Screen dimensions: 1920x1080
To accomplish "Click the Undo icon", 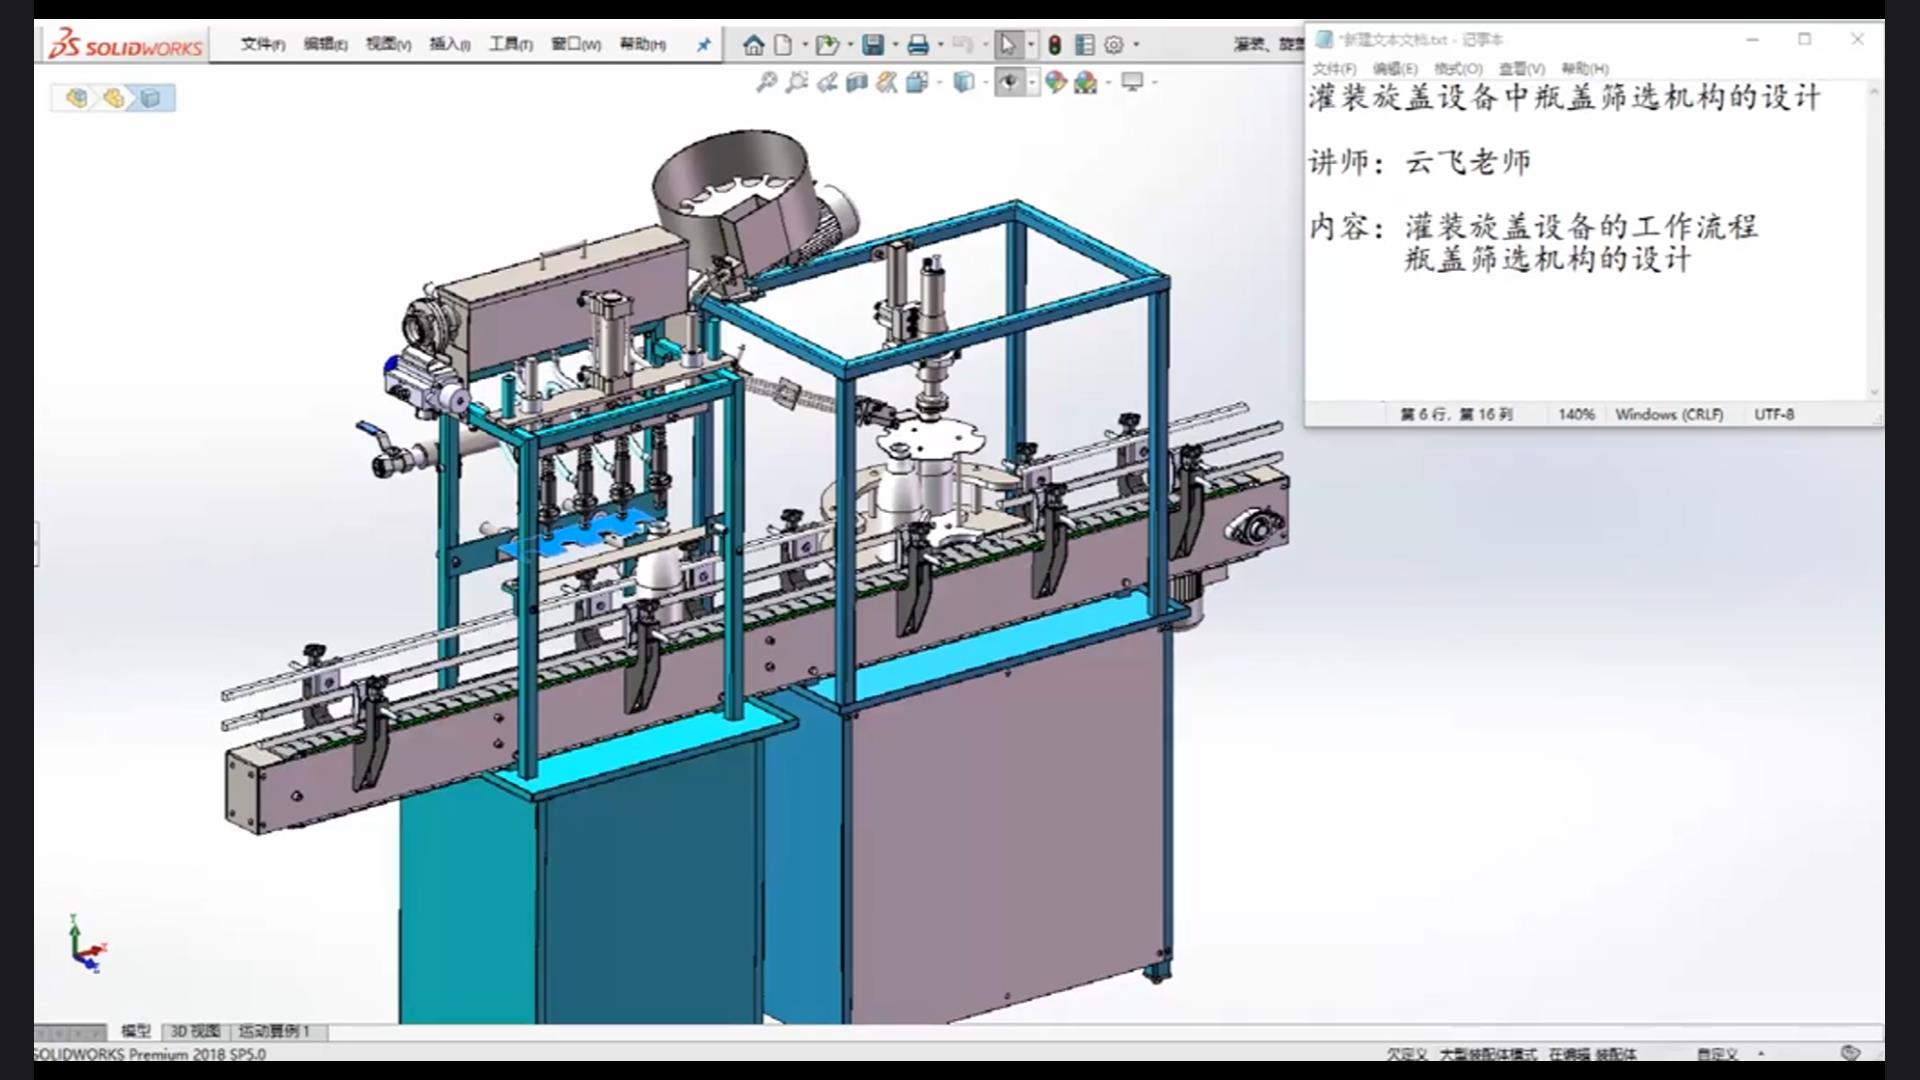I will 963,45.
